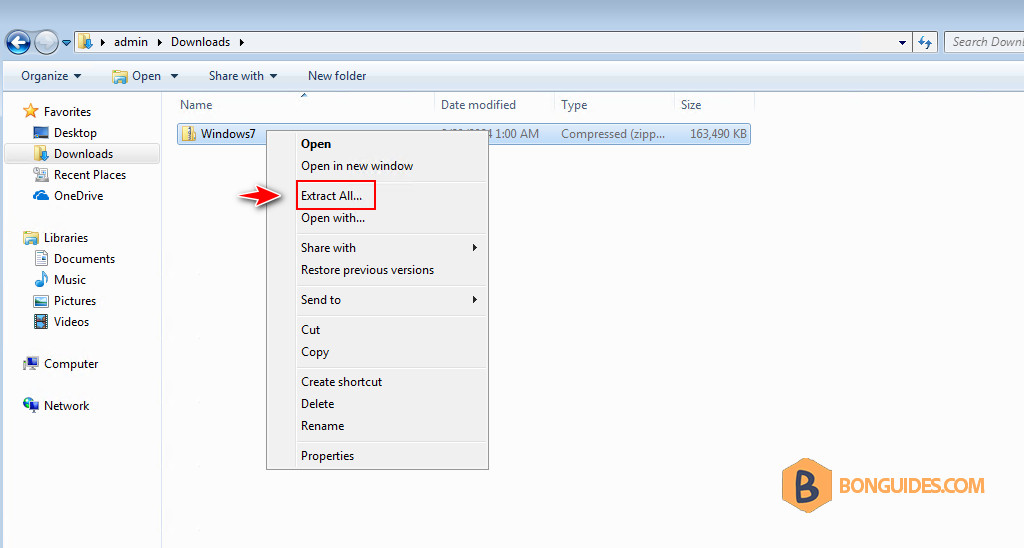Screen dimensions: 1024x548
Task: Open Recent Places in navigation pane
Action: [90, 174]
